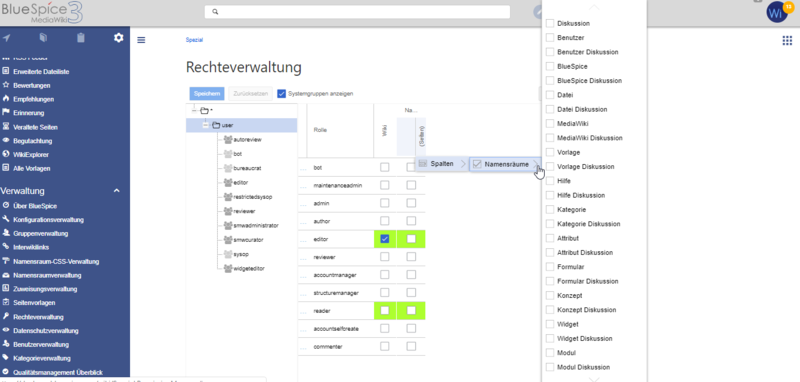Click the user folder icon in tree

[x=216, y=125]
